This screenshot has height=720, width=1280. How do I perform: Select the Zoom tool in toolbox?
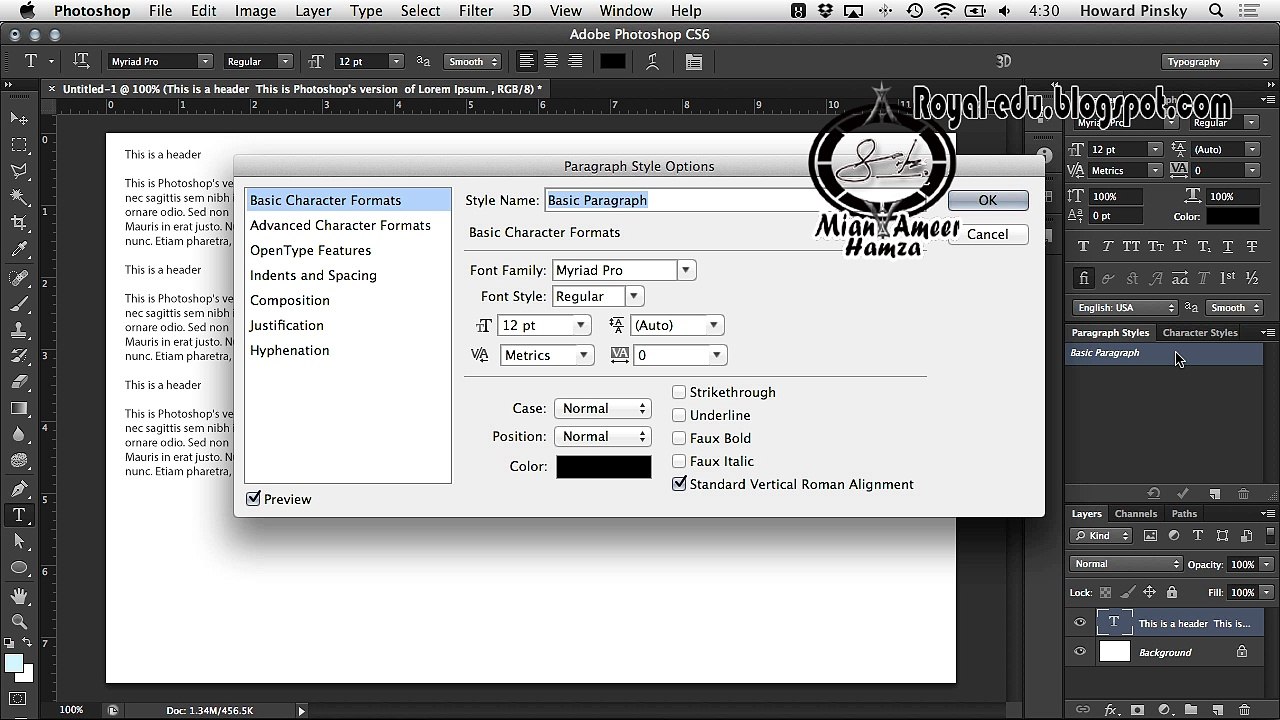pyautogui.click(x=19, y=621)
